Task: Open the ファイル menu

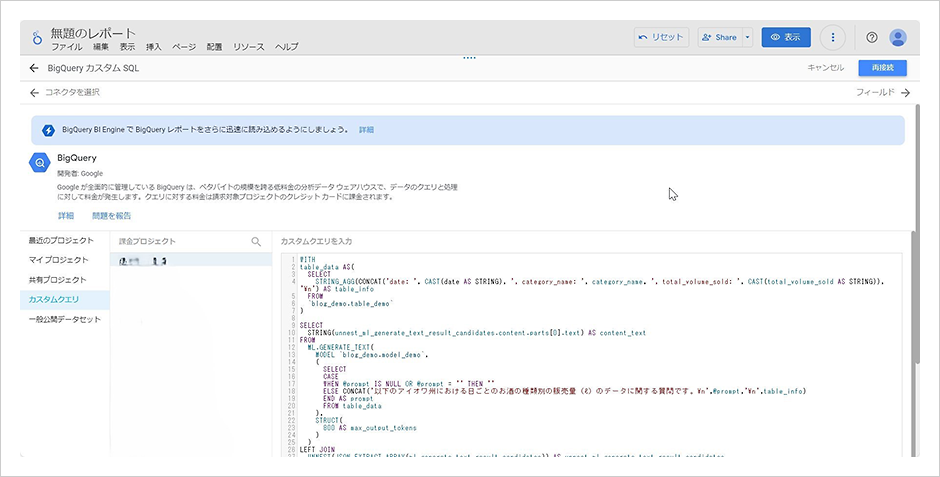Action: pos(67,47)
